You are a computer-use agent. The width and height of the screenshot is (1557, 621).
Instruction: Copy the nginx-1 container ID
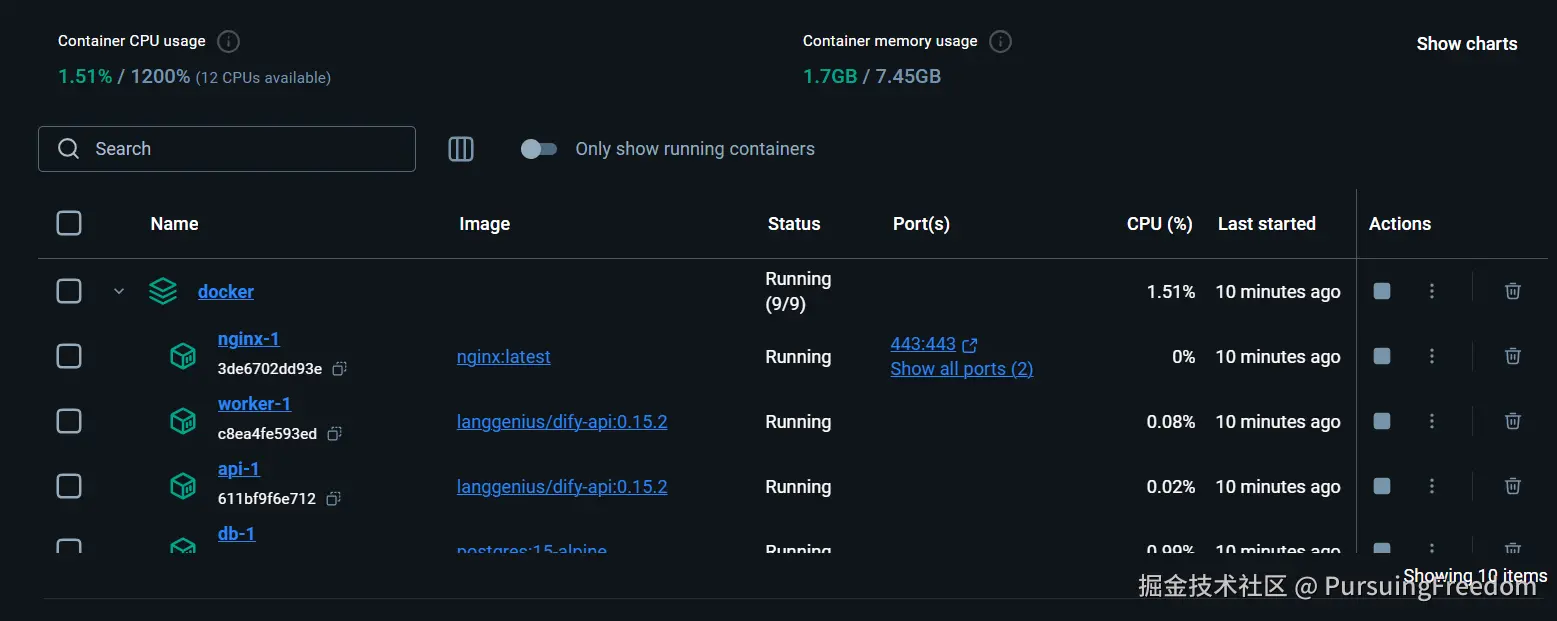339,369
